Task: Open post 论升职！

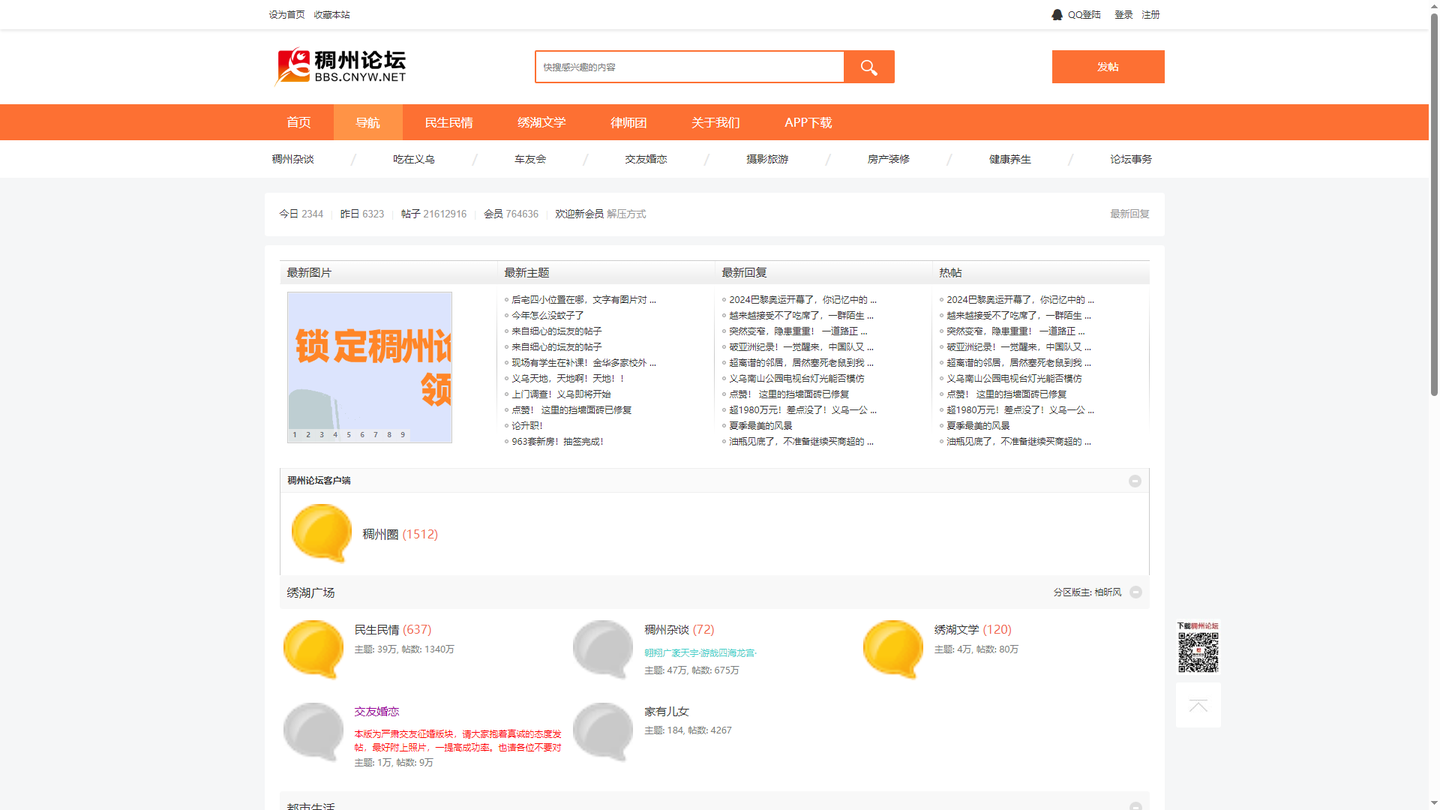Action: [527, 426]
